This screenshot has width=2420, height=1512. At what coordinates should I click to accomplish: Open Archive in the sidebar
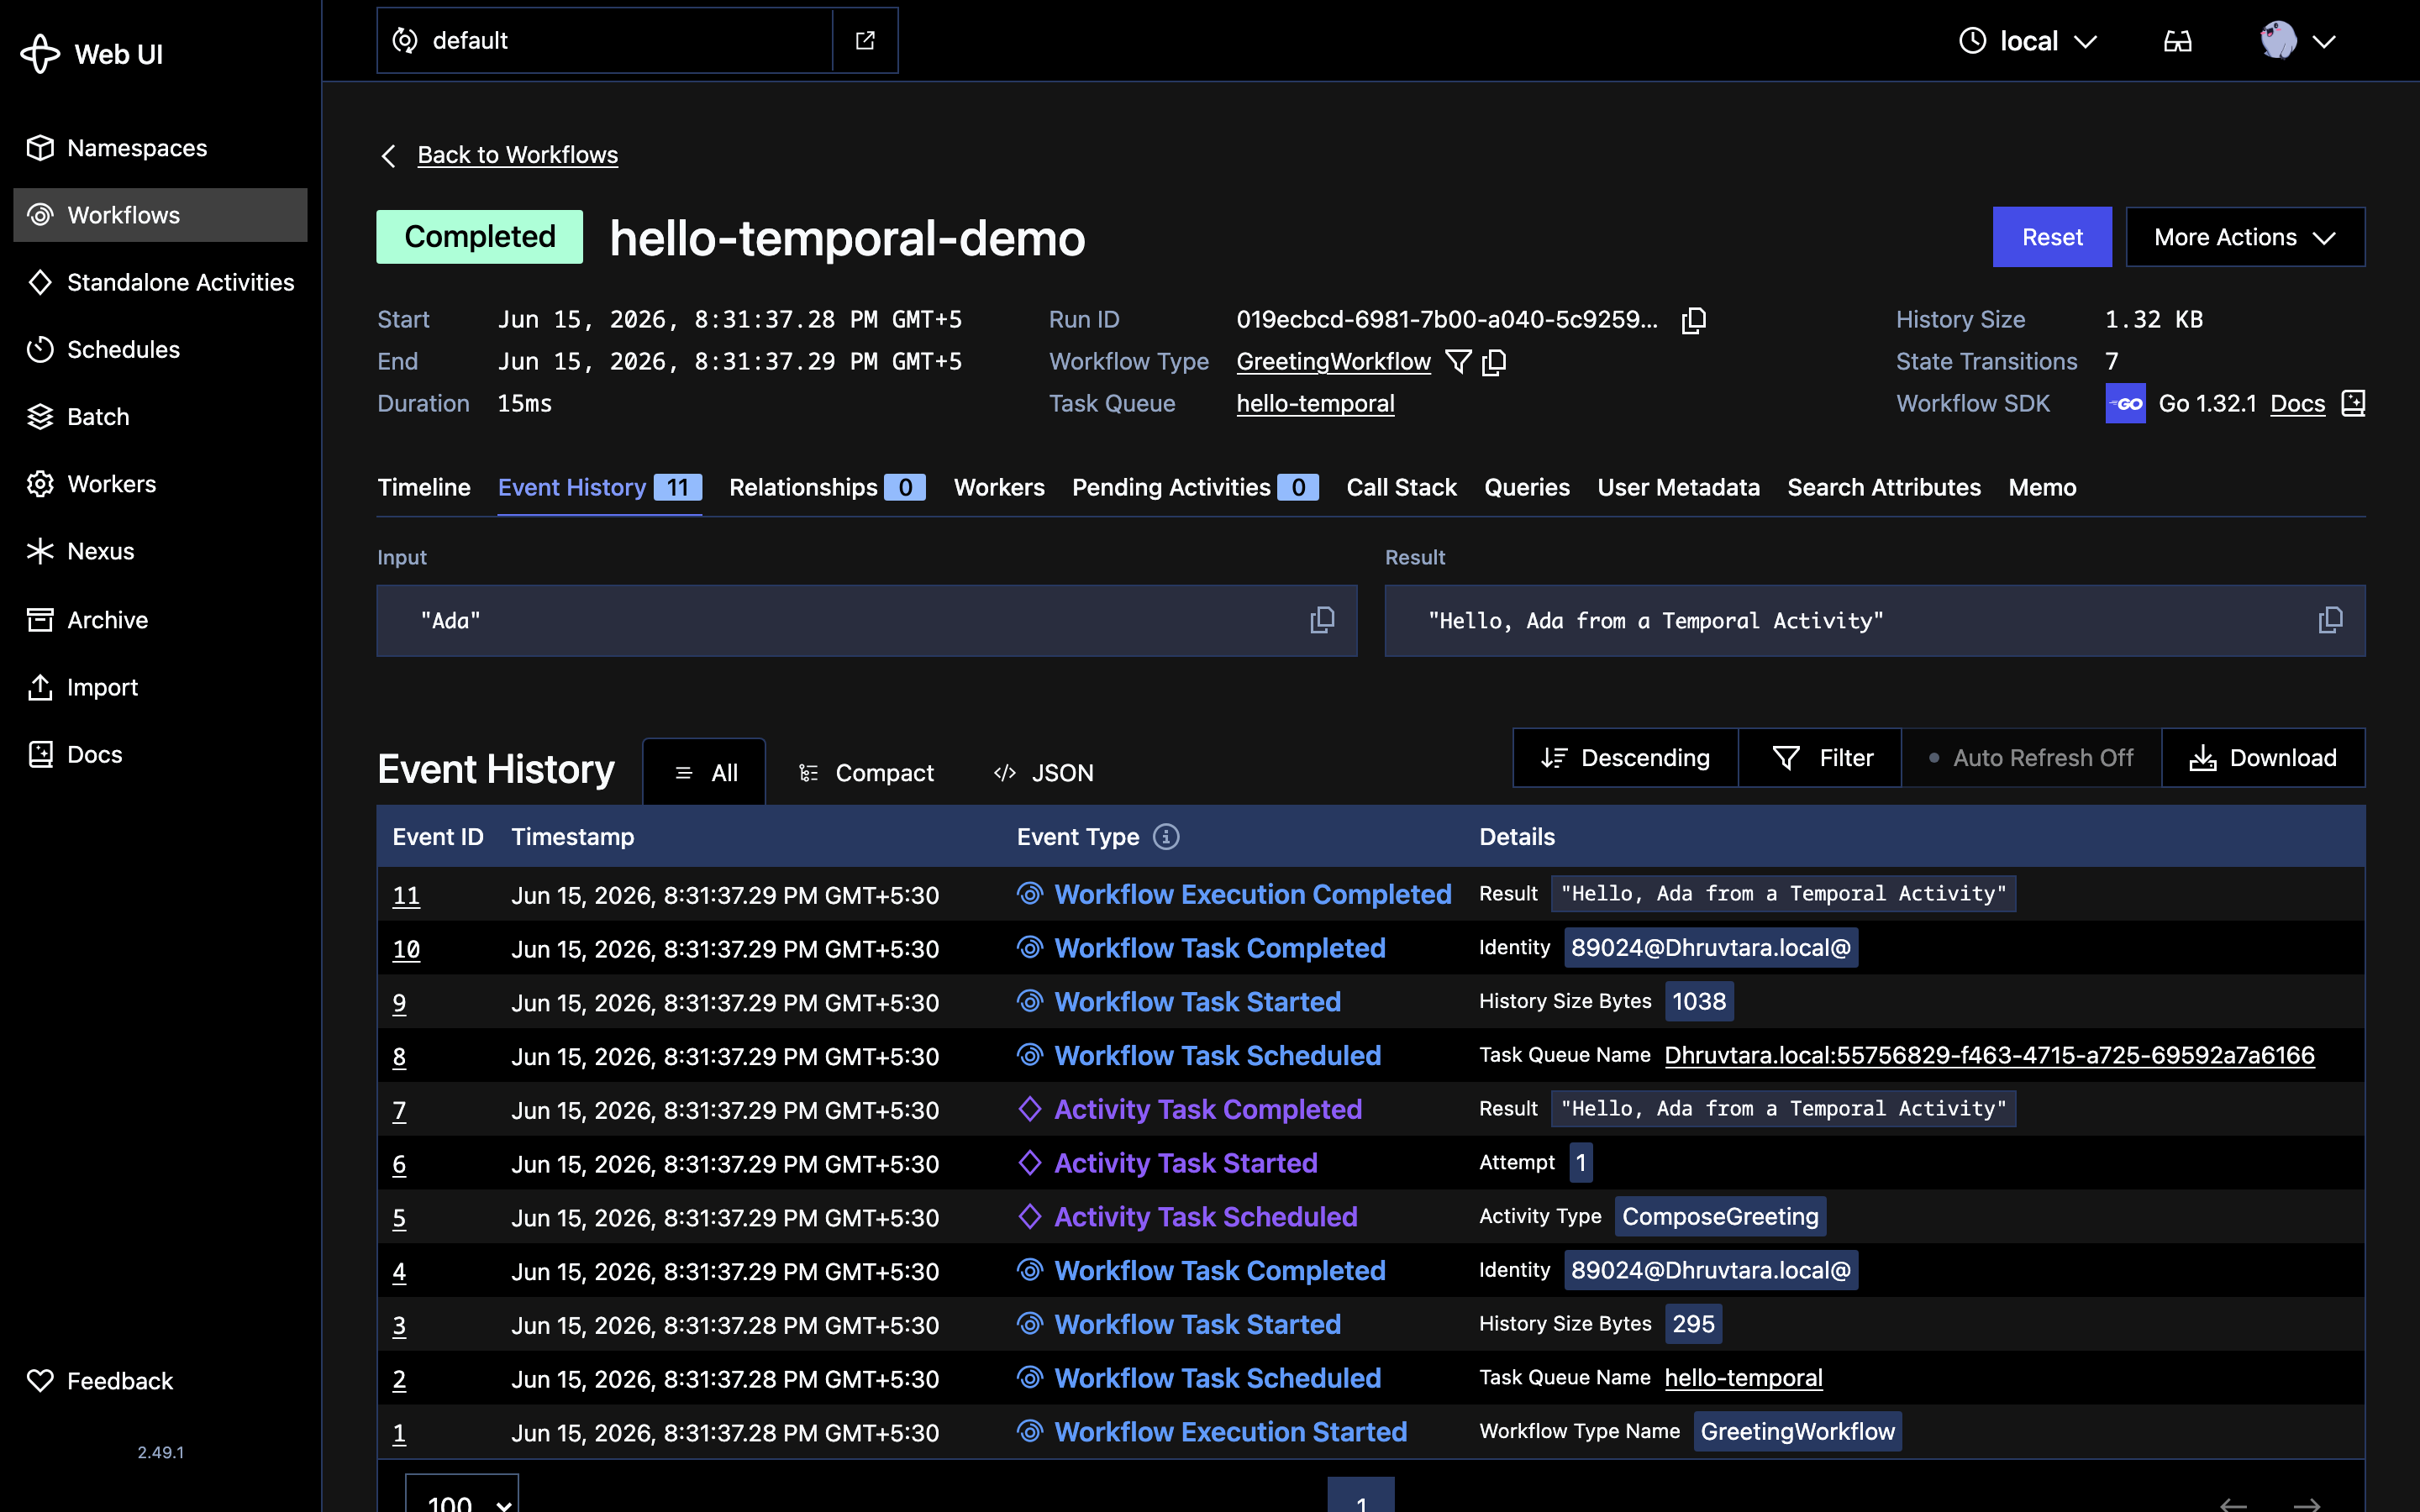click(x=160, y=620)
